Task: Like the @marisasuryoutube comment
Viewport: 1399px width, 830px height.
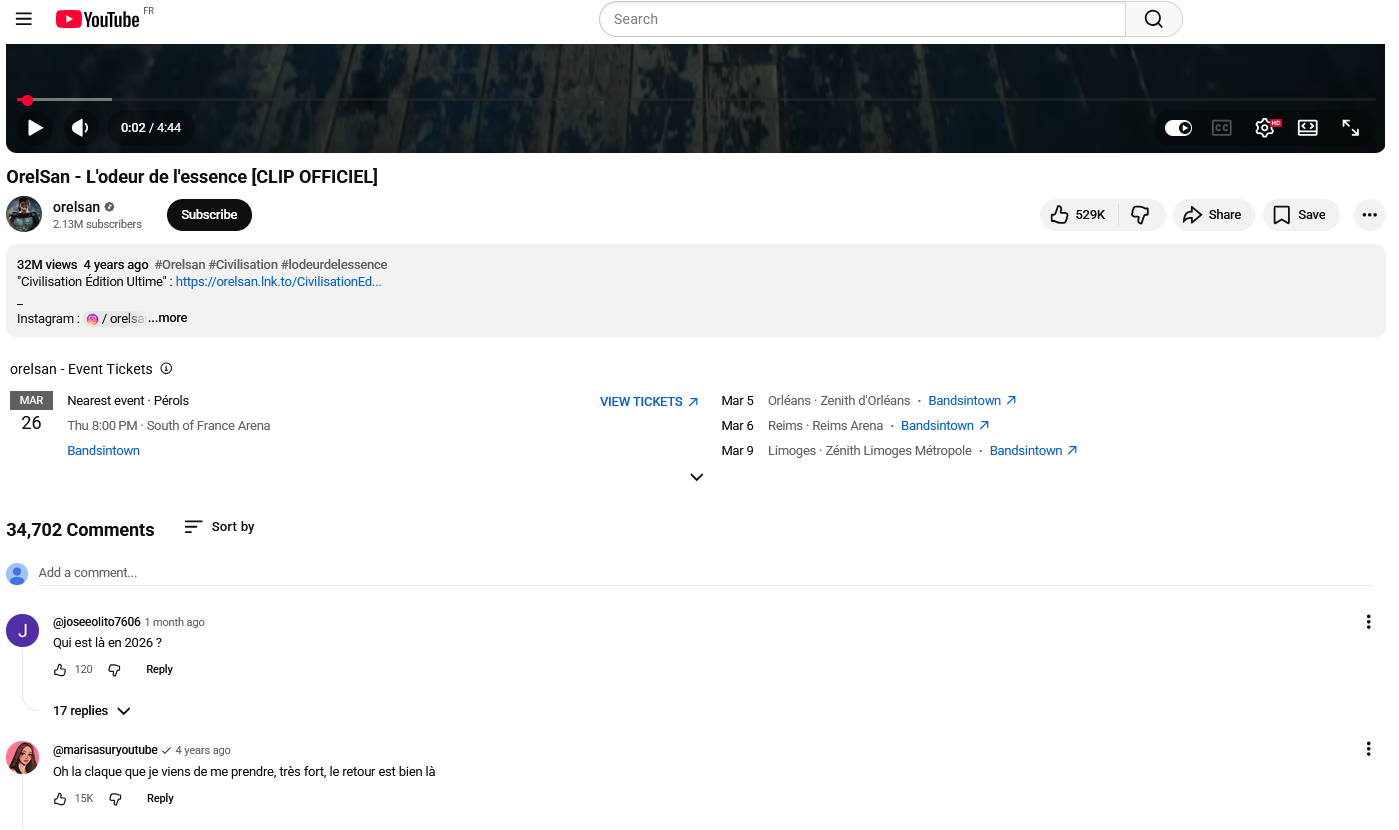Action: [60, 799]
